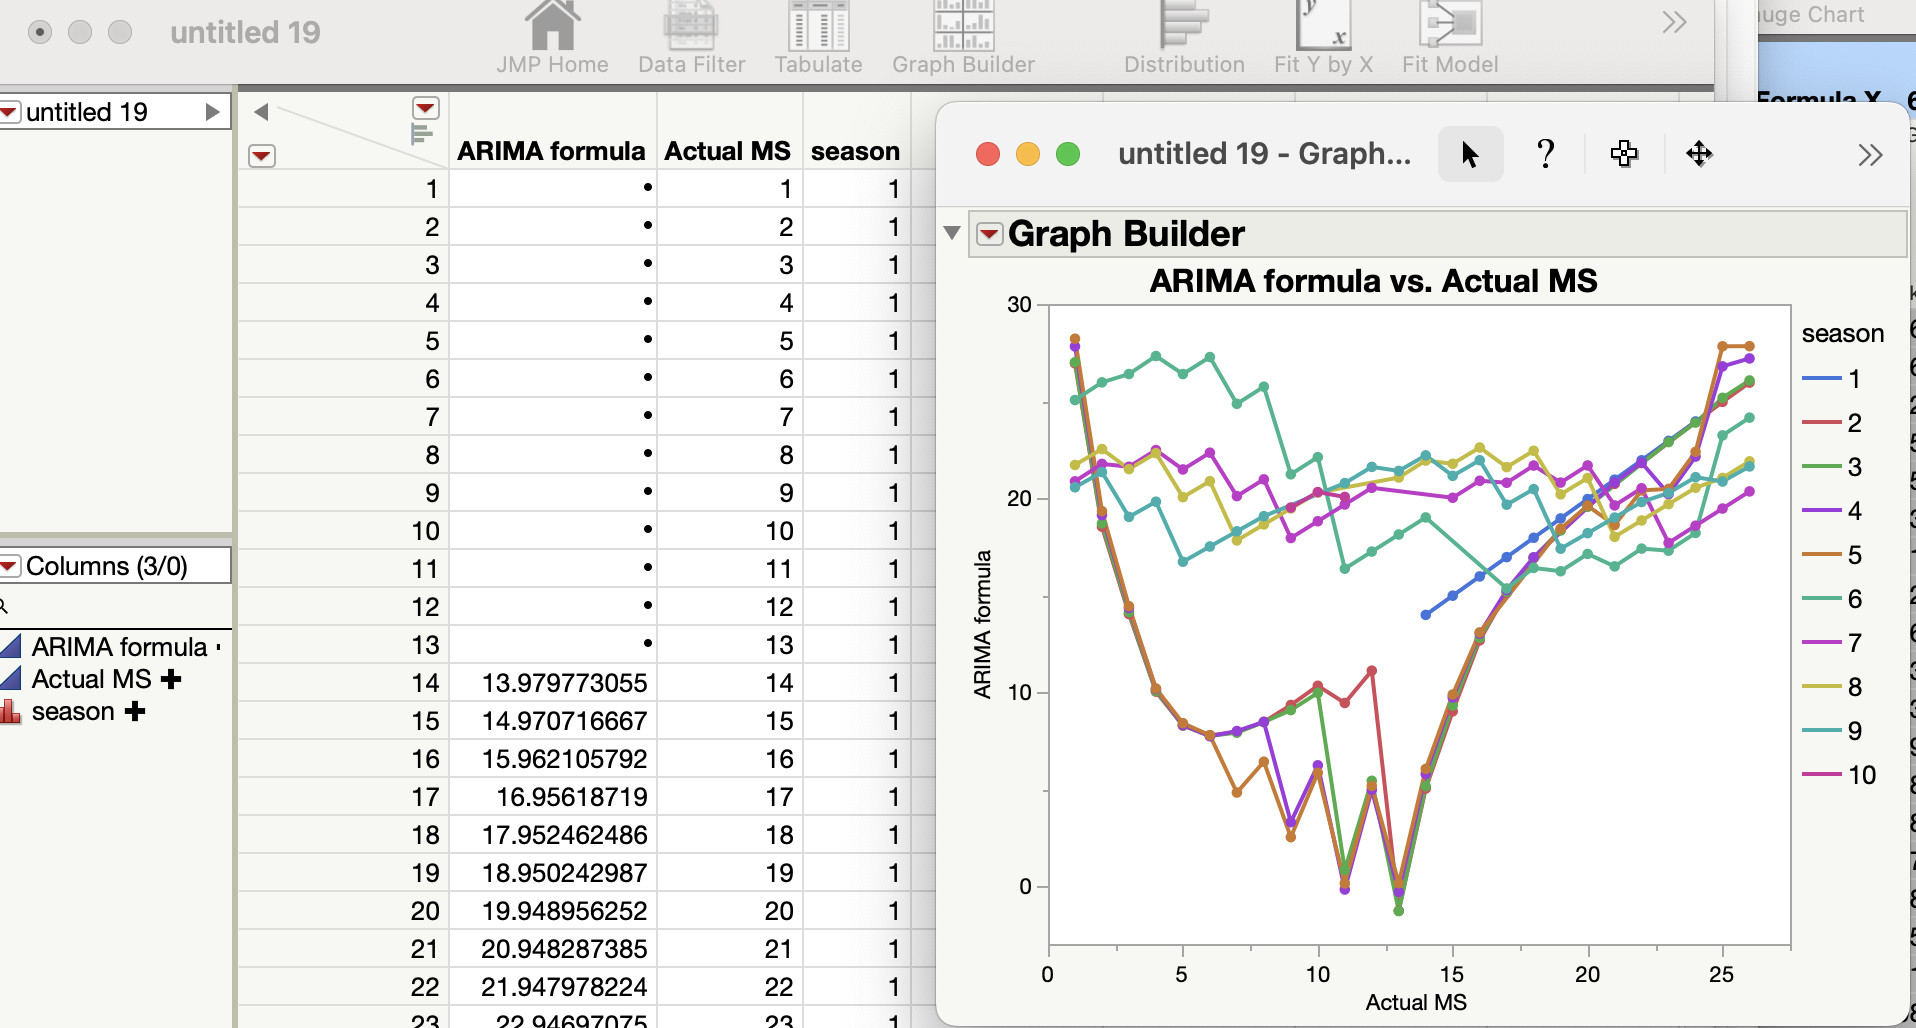Image resolution: width=1916 pixels, height=1028 pixels.
Task: Click the JMP Home icon
Action: pyautogui.click(x=552, y=30)
